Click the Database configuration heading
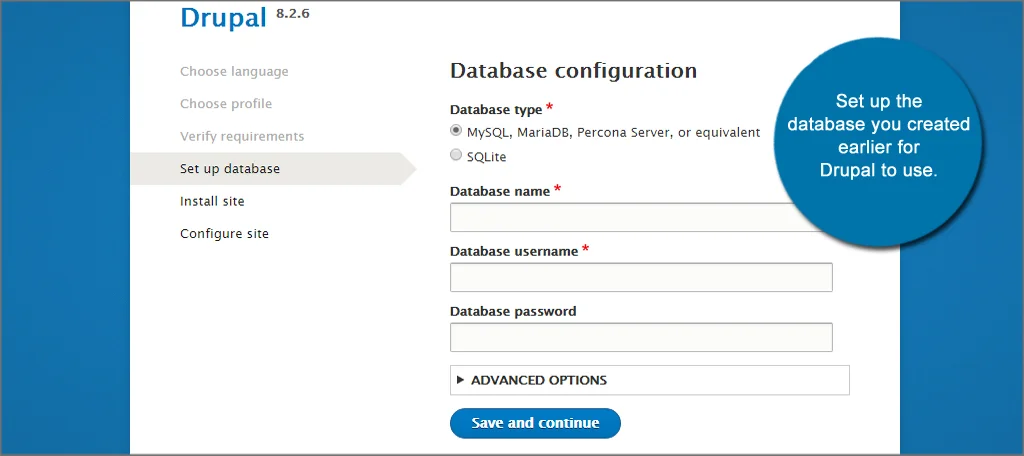1024x456 pixels. pos(573,71)
